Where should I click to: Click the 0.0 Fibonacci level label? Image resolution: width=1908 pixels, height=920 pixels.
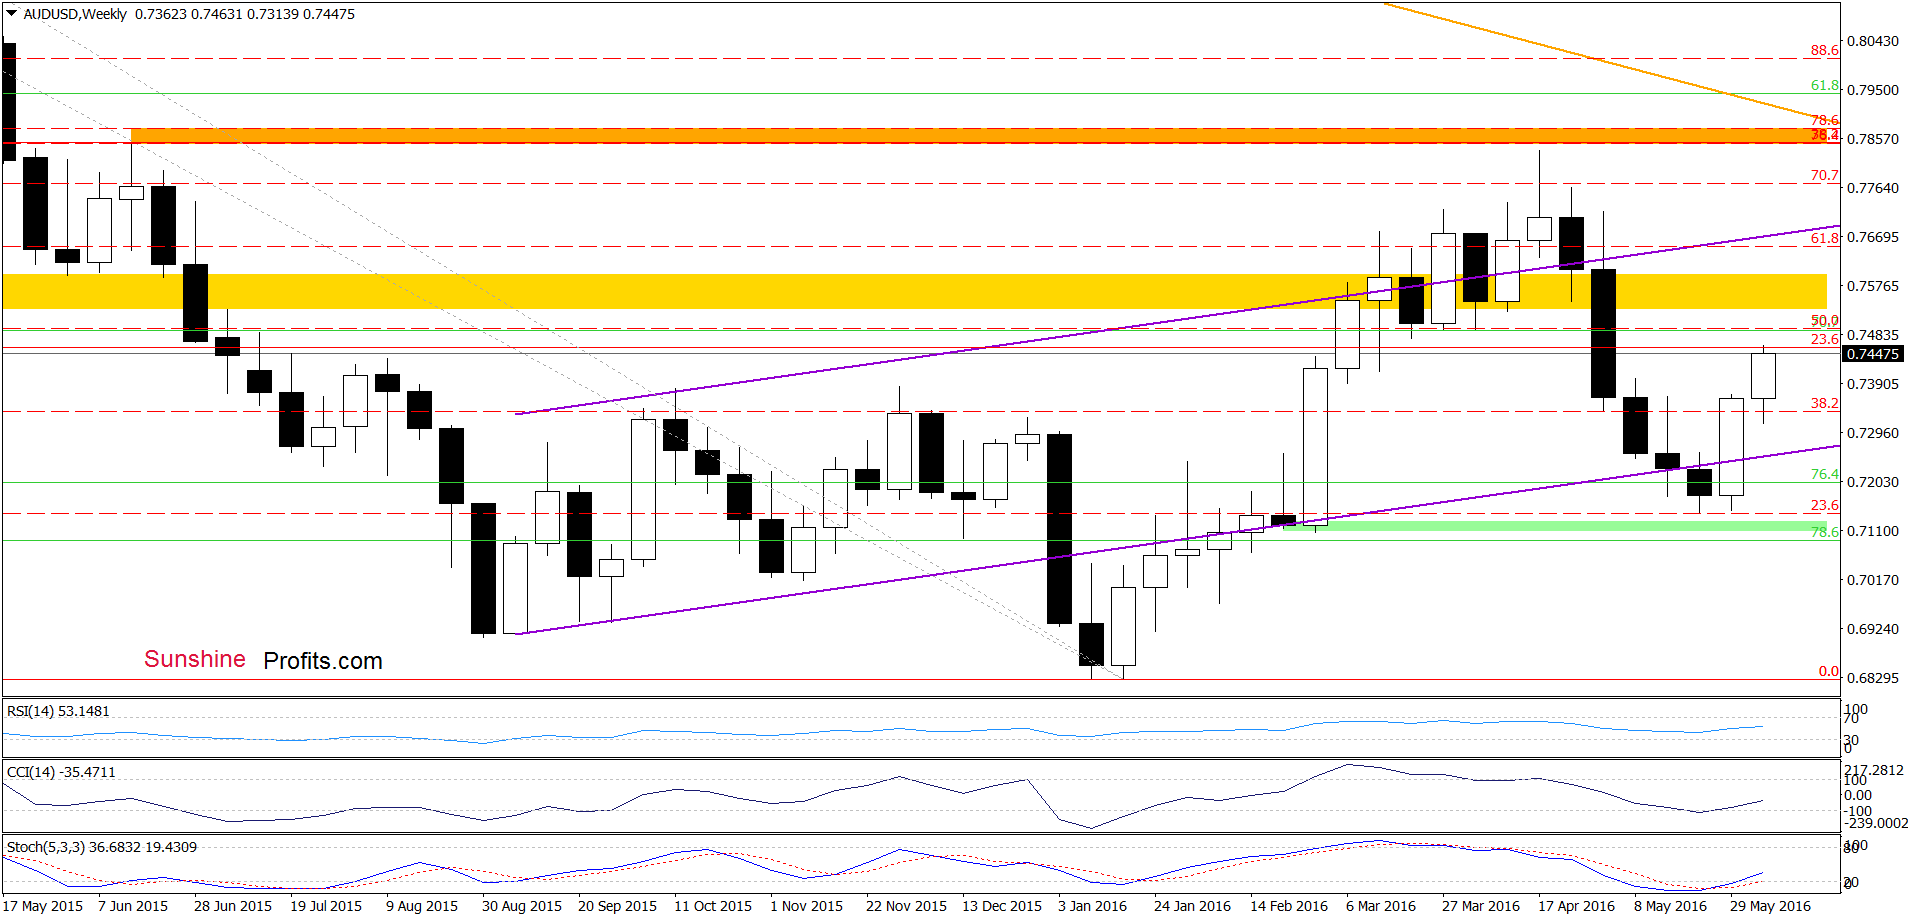coord(1828,671)
